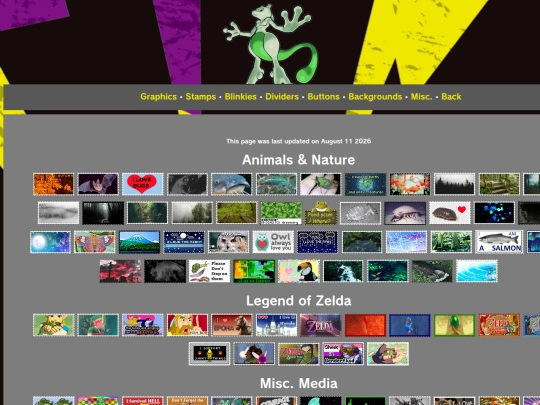Click the green beetle on hand stamp
The width and height of the screenshot is (540, 405).
[321, 184]
